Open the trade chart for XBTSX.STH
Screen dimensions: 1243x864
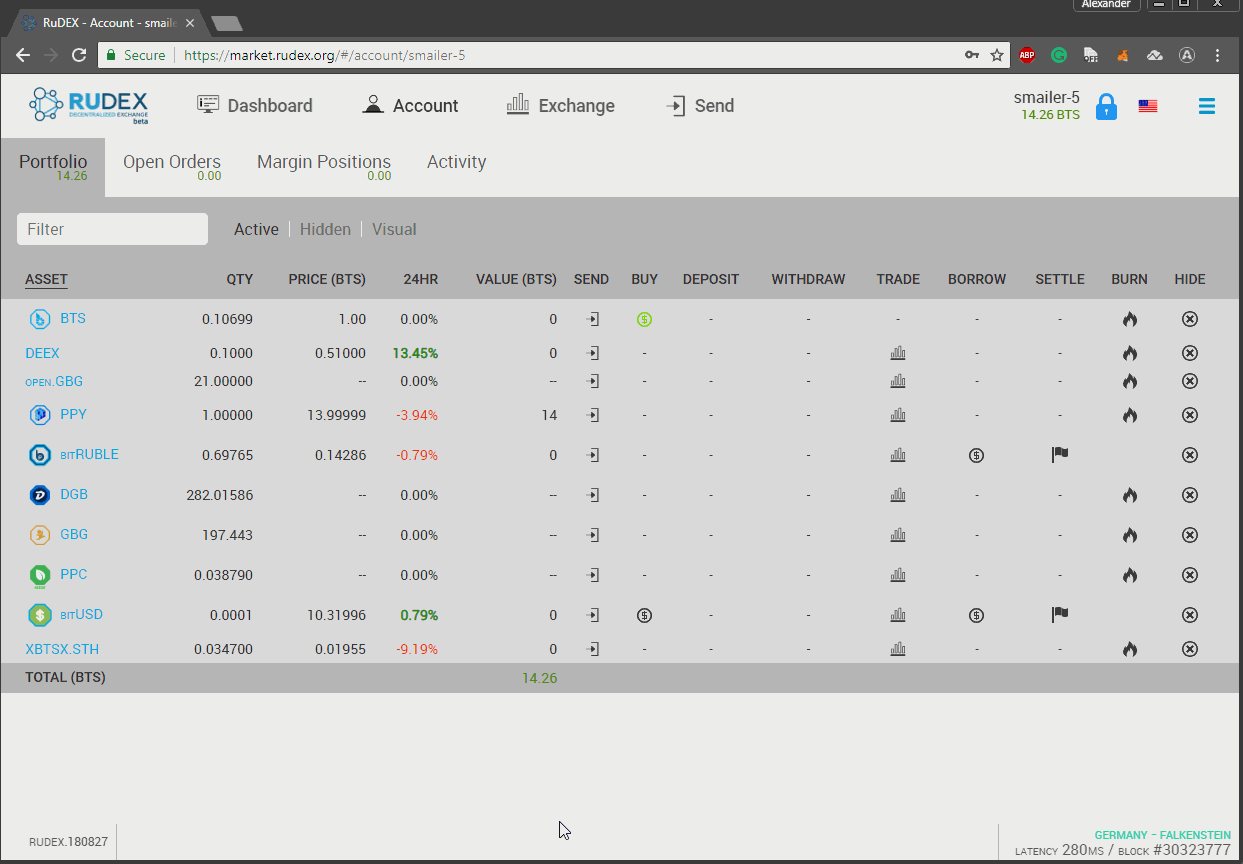[898, 649]
